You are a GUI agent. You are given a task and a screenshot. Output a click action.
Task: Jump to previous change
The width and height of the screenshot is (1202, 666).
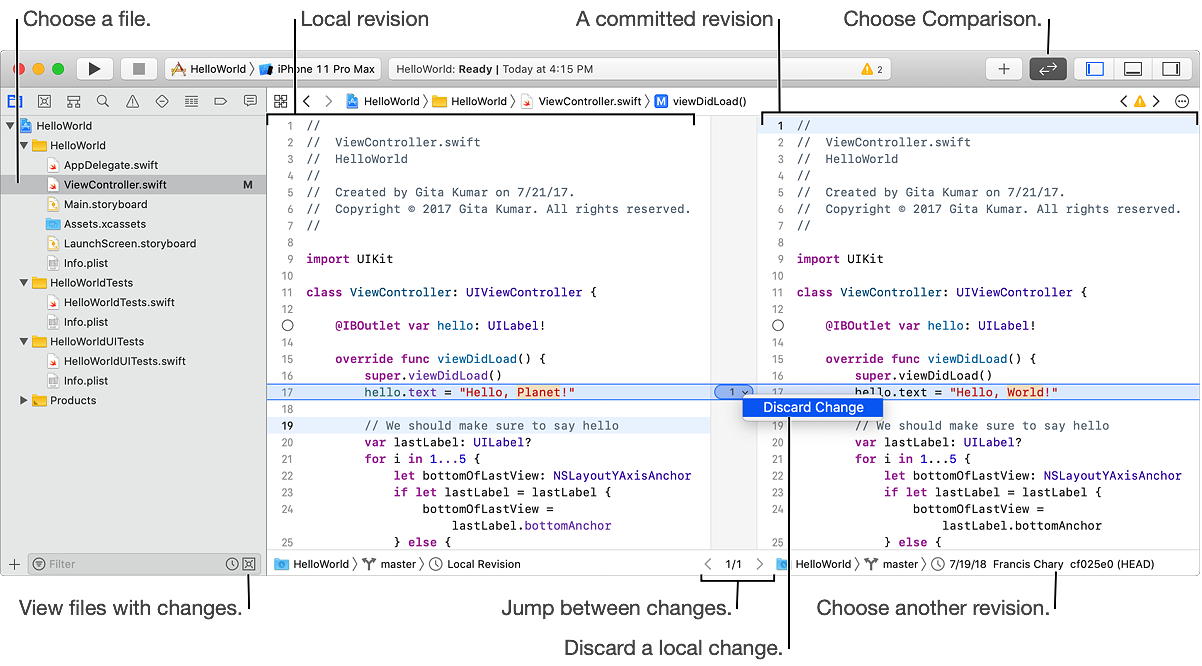708,564
